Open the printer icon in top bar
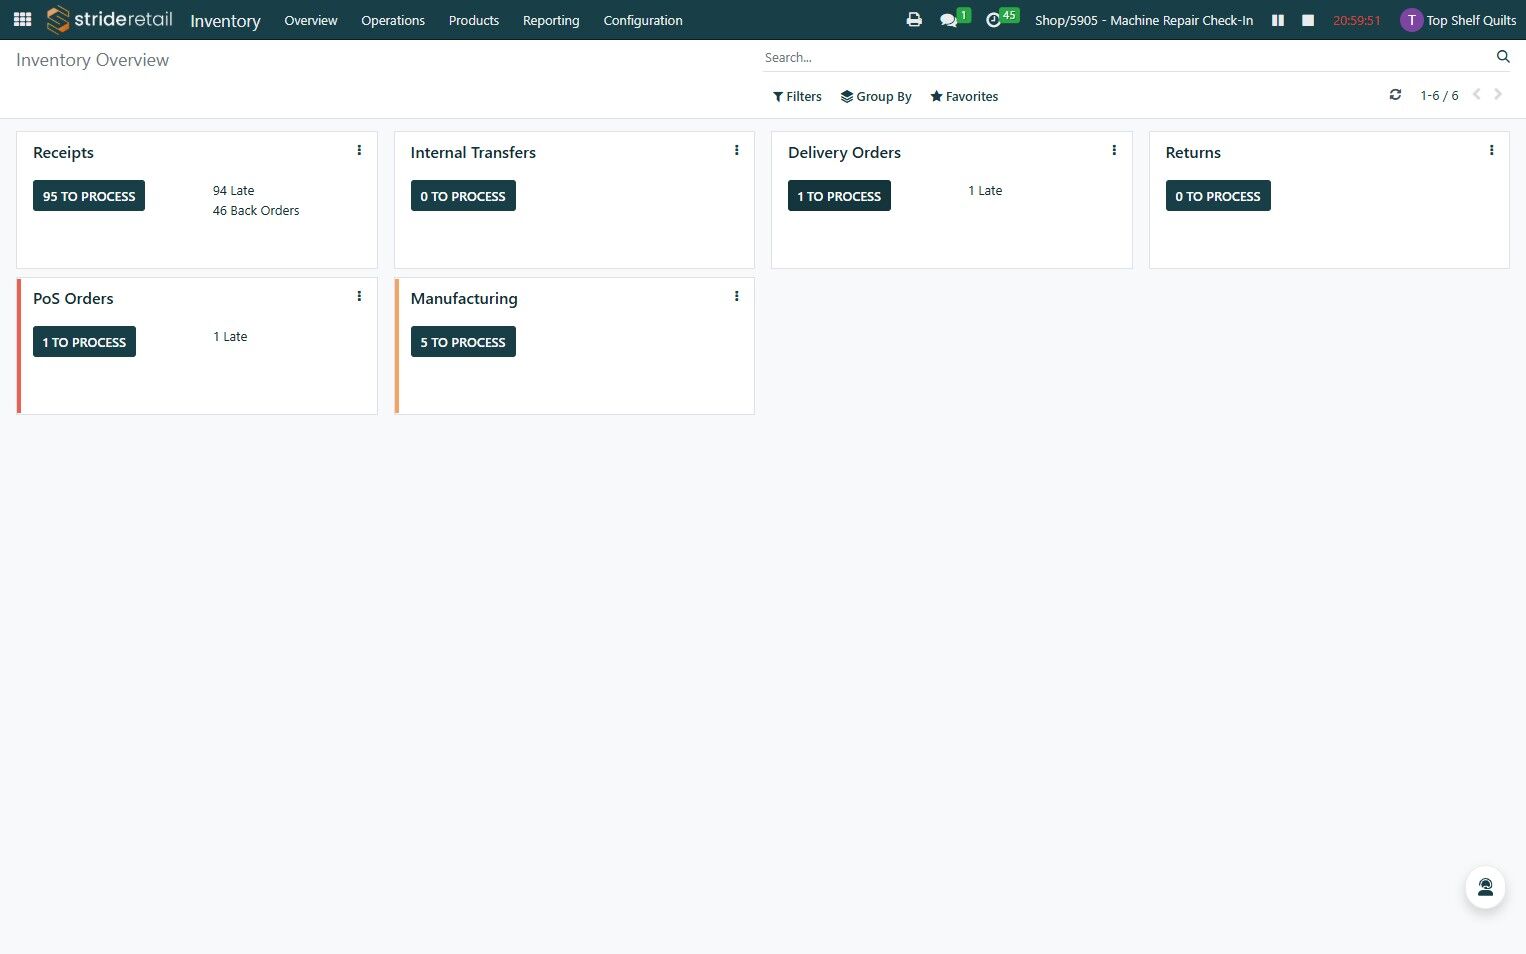 click(x=914, y=20)
